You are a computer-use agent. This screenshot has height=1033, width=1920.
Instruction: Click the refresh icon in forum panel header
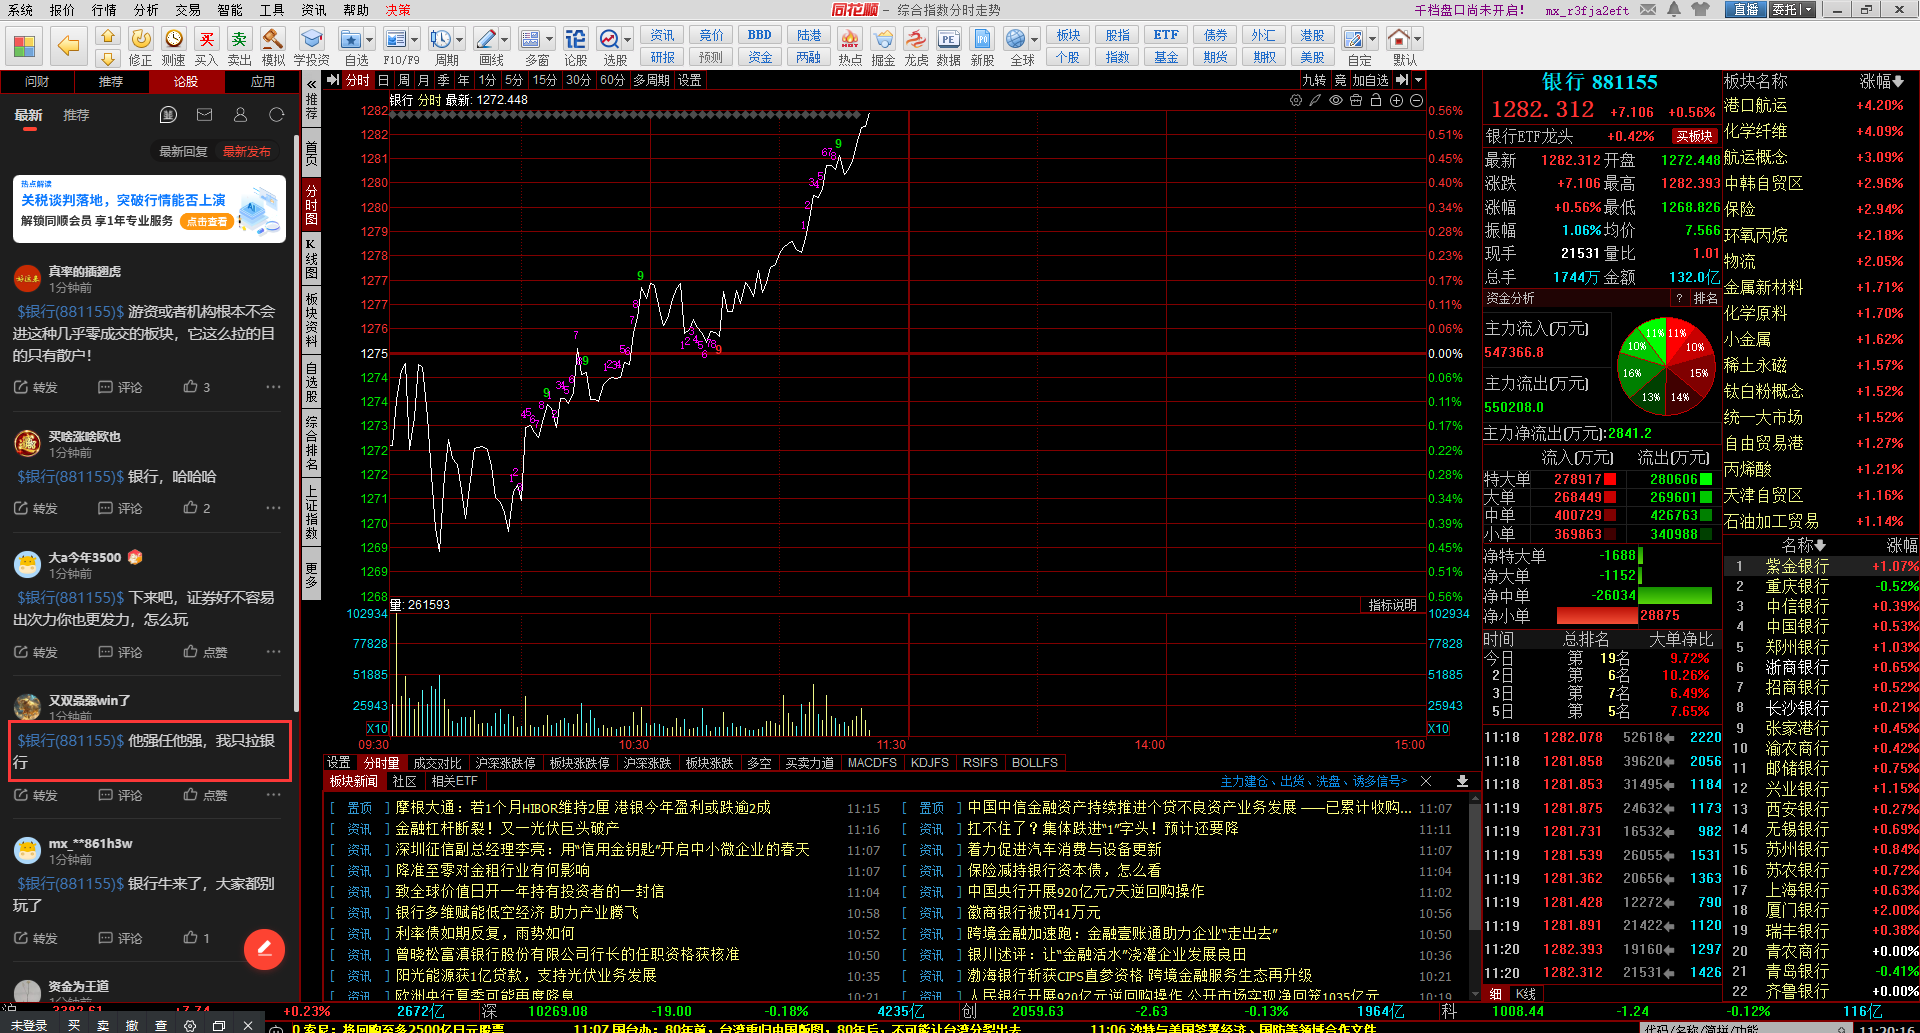(x=277, y=115)
